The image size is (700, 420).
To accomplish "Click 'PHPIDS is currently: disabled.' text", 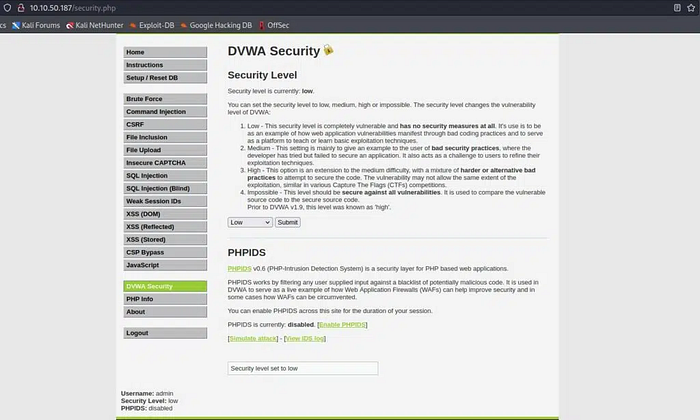I will tap(271, 325).
